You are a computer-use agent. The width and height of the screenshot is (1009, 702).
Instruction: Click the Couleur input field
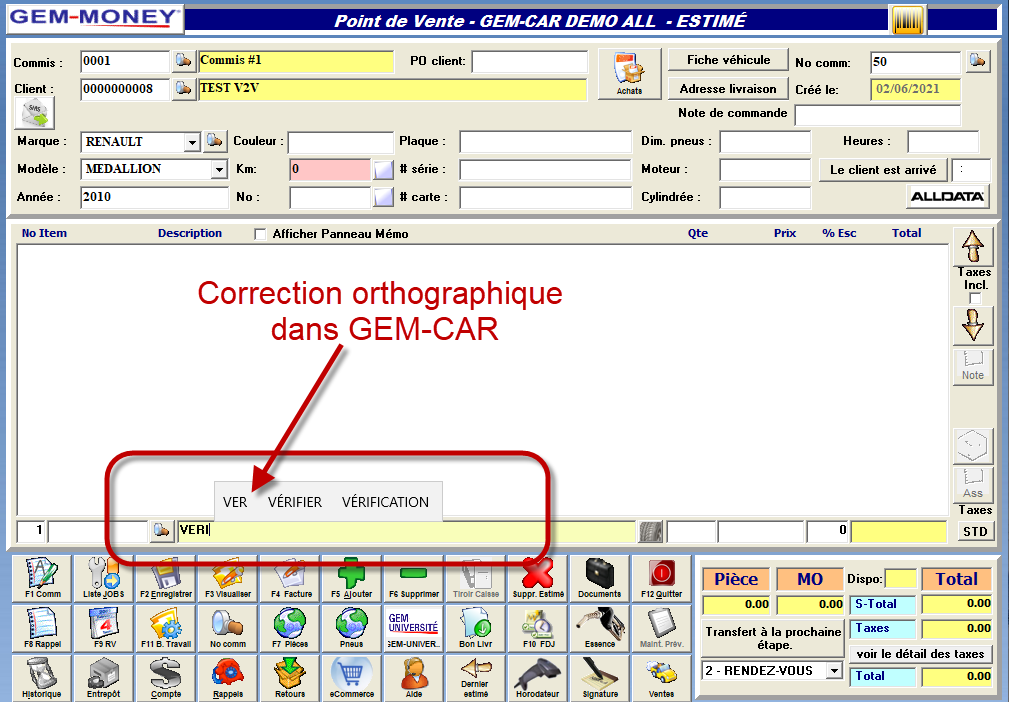[x=340, y=142]
